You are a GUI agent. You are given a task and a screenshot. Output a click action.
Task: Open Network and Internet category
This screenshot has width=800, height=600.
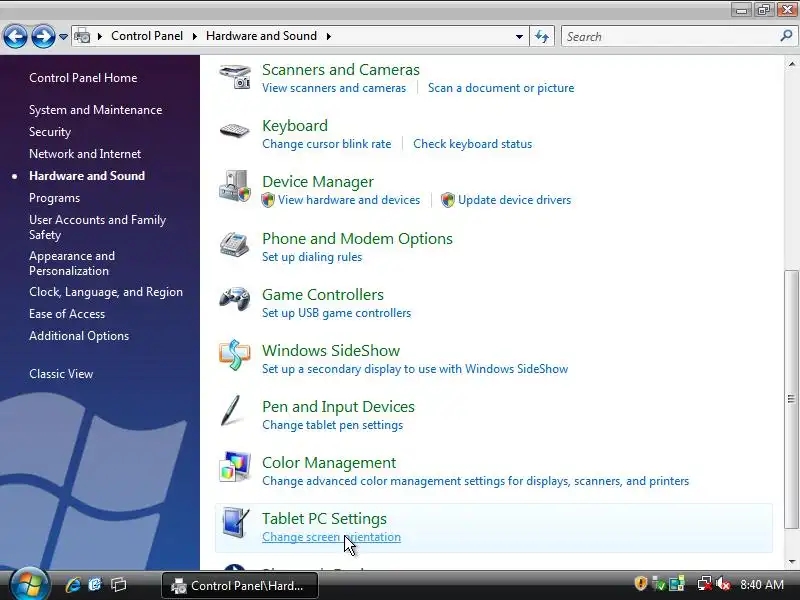pyautogui.click(x=85, y=154)
